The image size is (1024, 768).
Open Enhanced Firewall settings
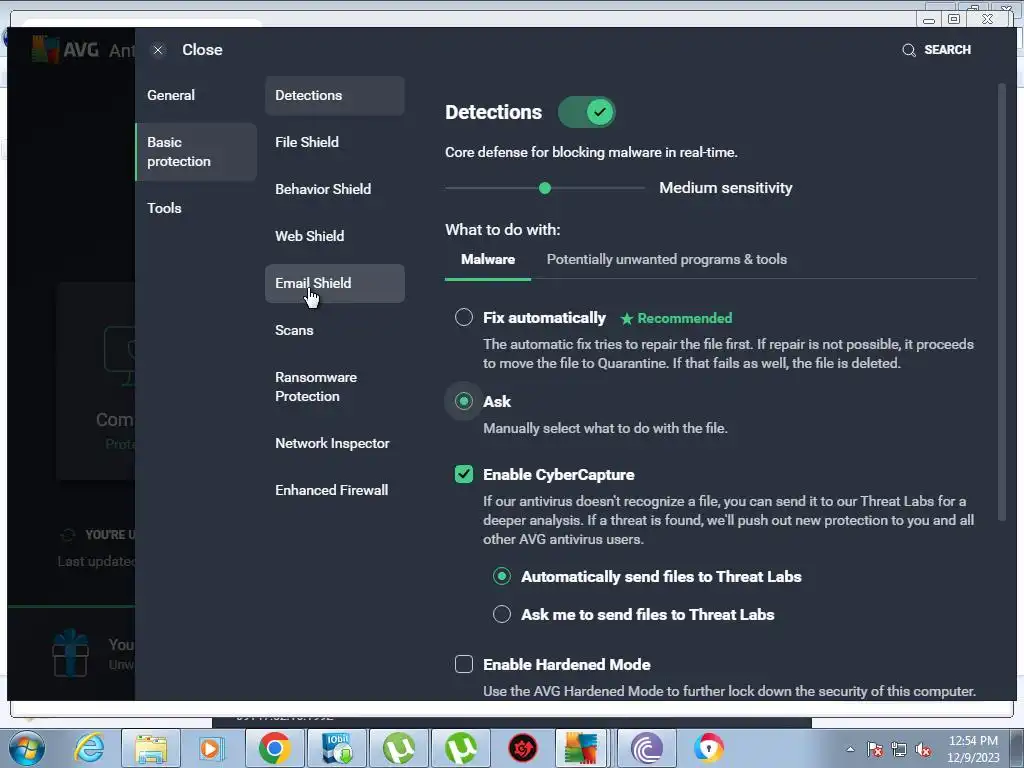pyautogui.click(x=334, y=490)
